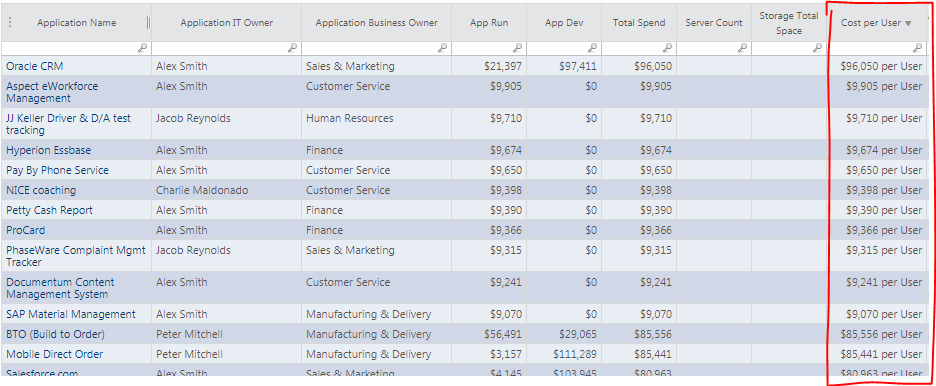Click the search icon in Application Name filter
This screenshot has height=386, width=936.
tap(142, 48)
